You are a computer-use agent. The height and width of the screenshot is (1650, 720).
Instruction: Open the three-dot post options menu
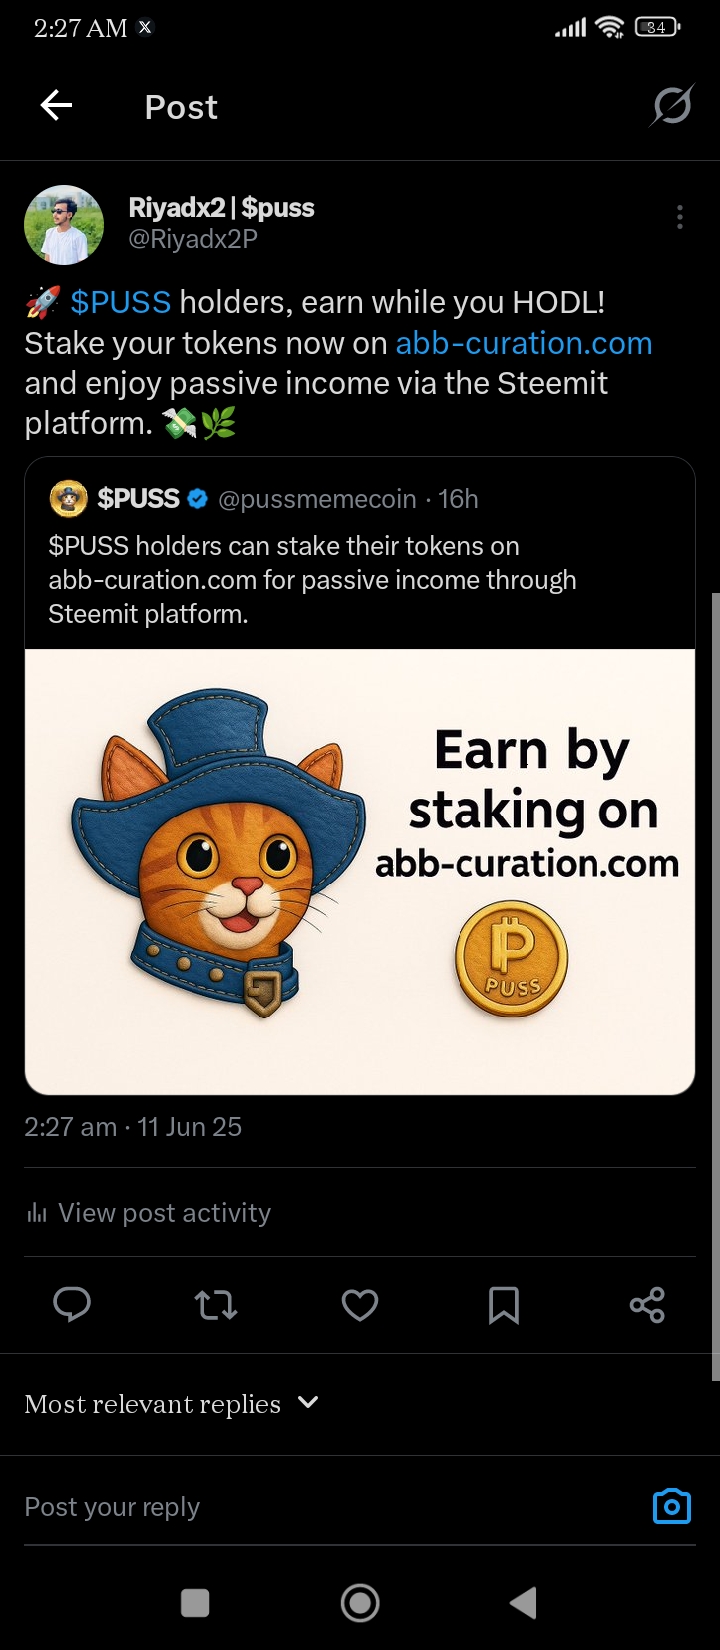[x=679, y=217]
